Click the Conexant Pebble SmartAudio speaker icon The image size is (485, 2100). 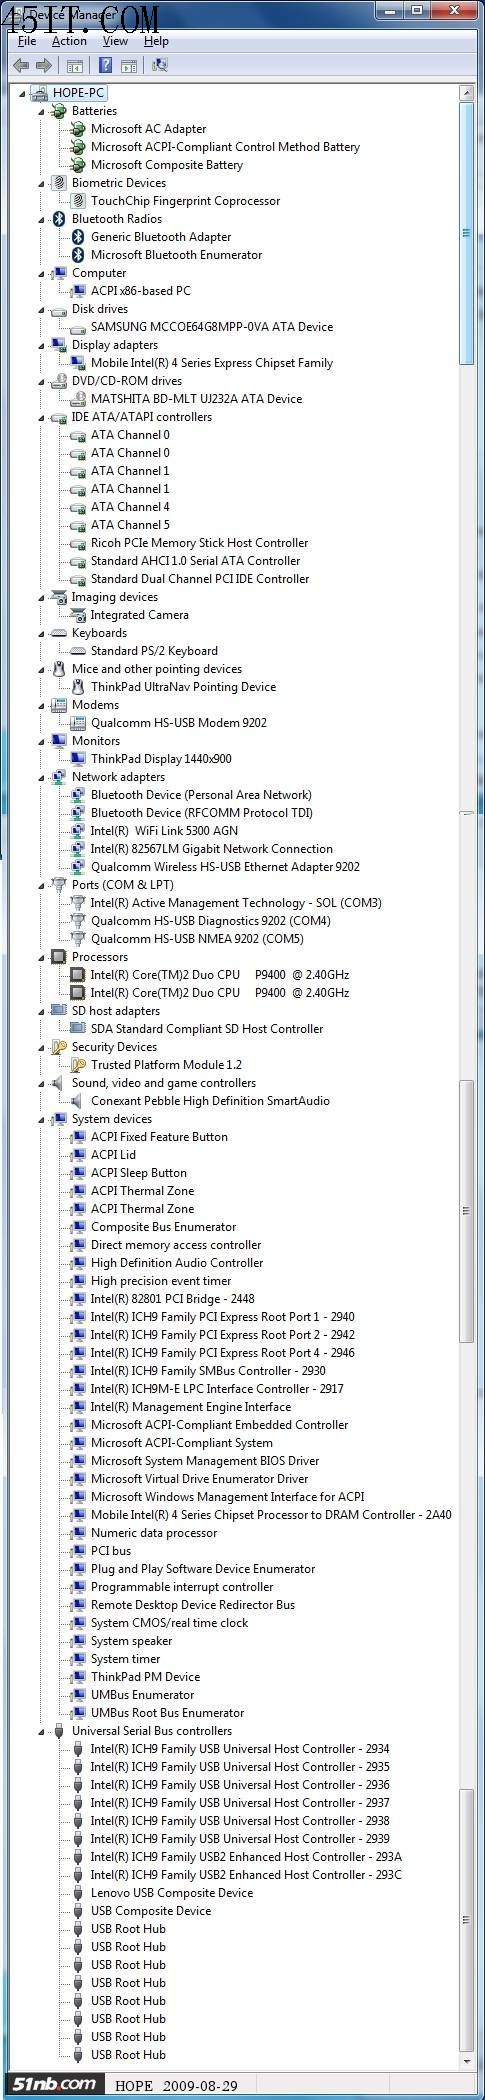point(79,1101)
